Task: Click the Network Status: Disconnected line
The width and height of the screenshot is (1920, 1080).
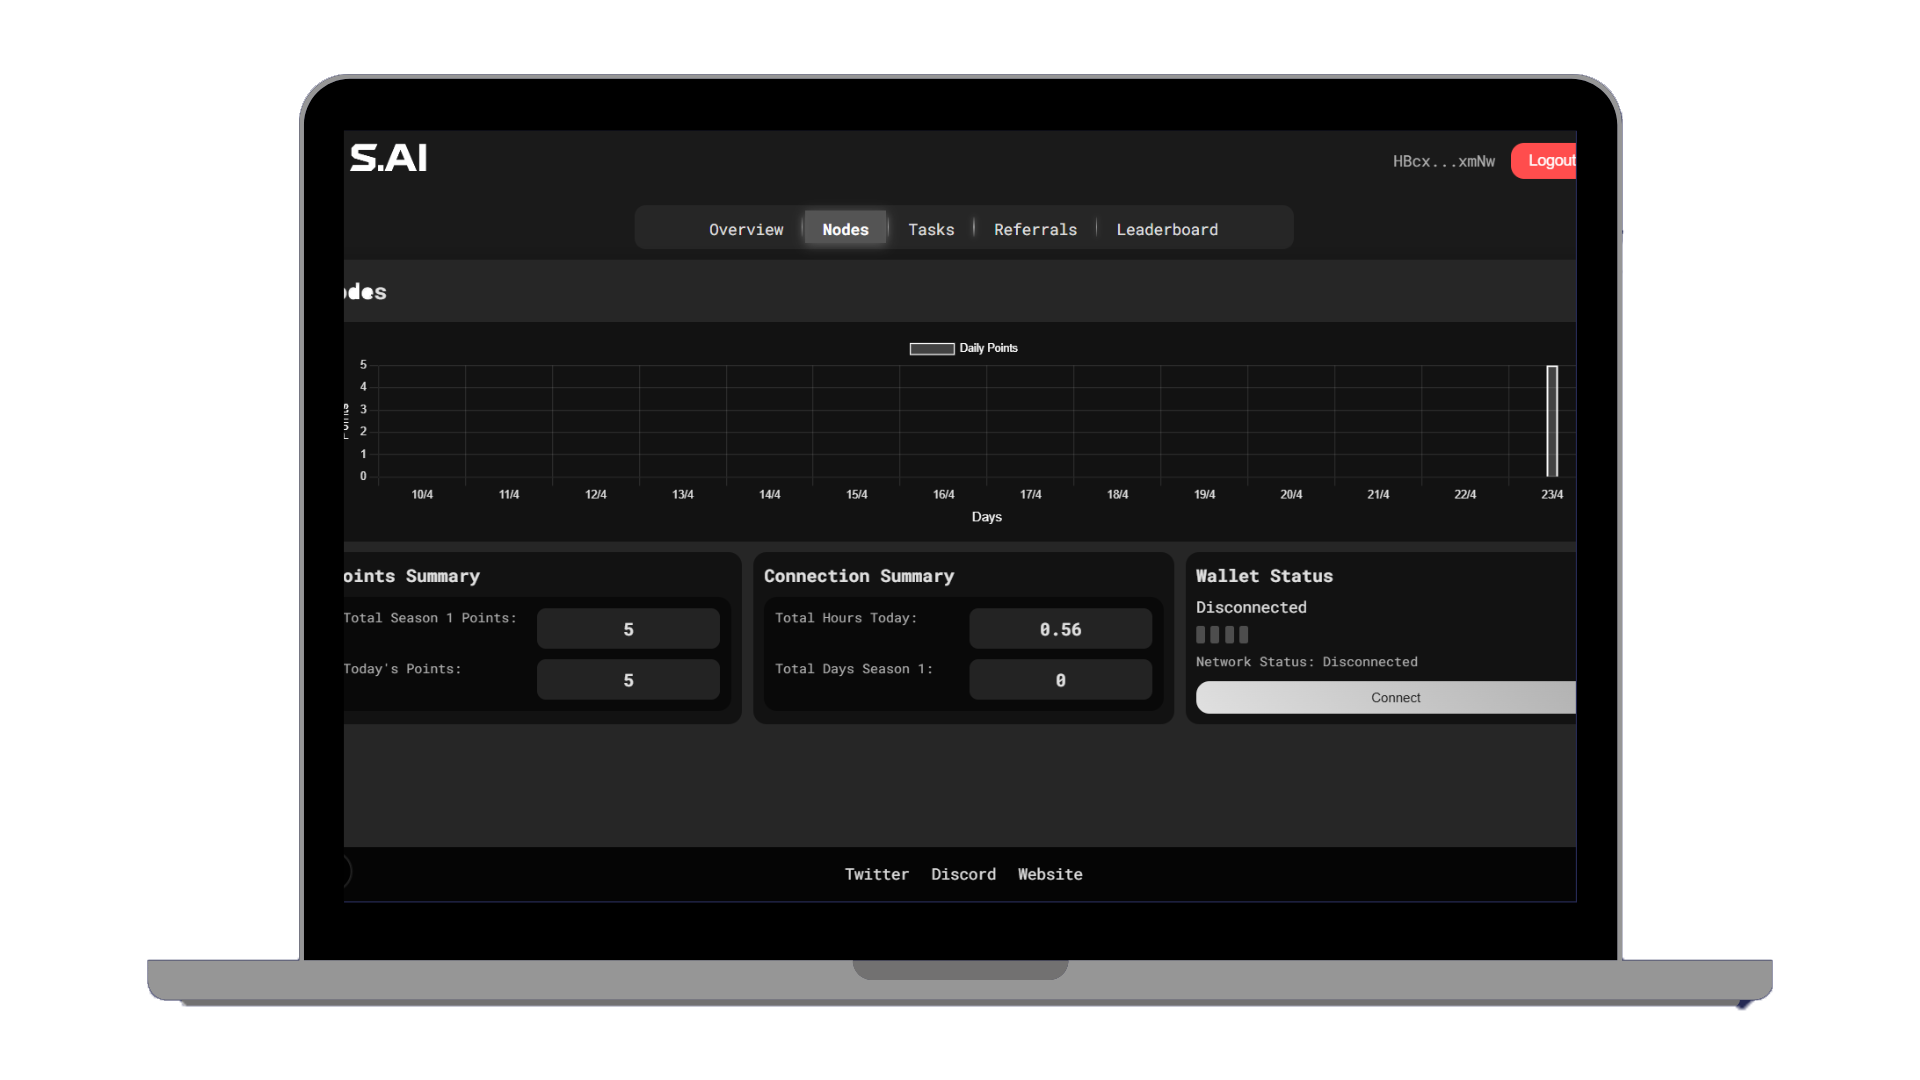Action: coord(1306,662)
